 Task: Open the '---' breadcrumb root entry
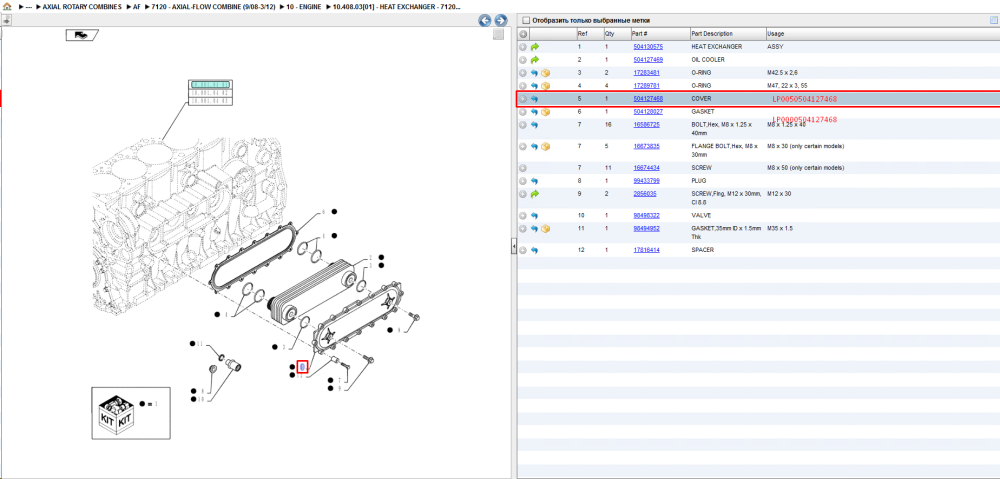click(28, 6)
